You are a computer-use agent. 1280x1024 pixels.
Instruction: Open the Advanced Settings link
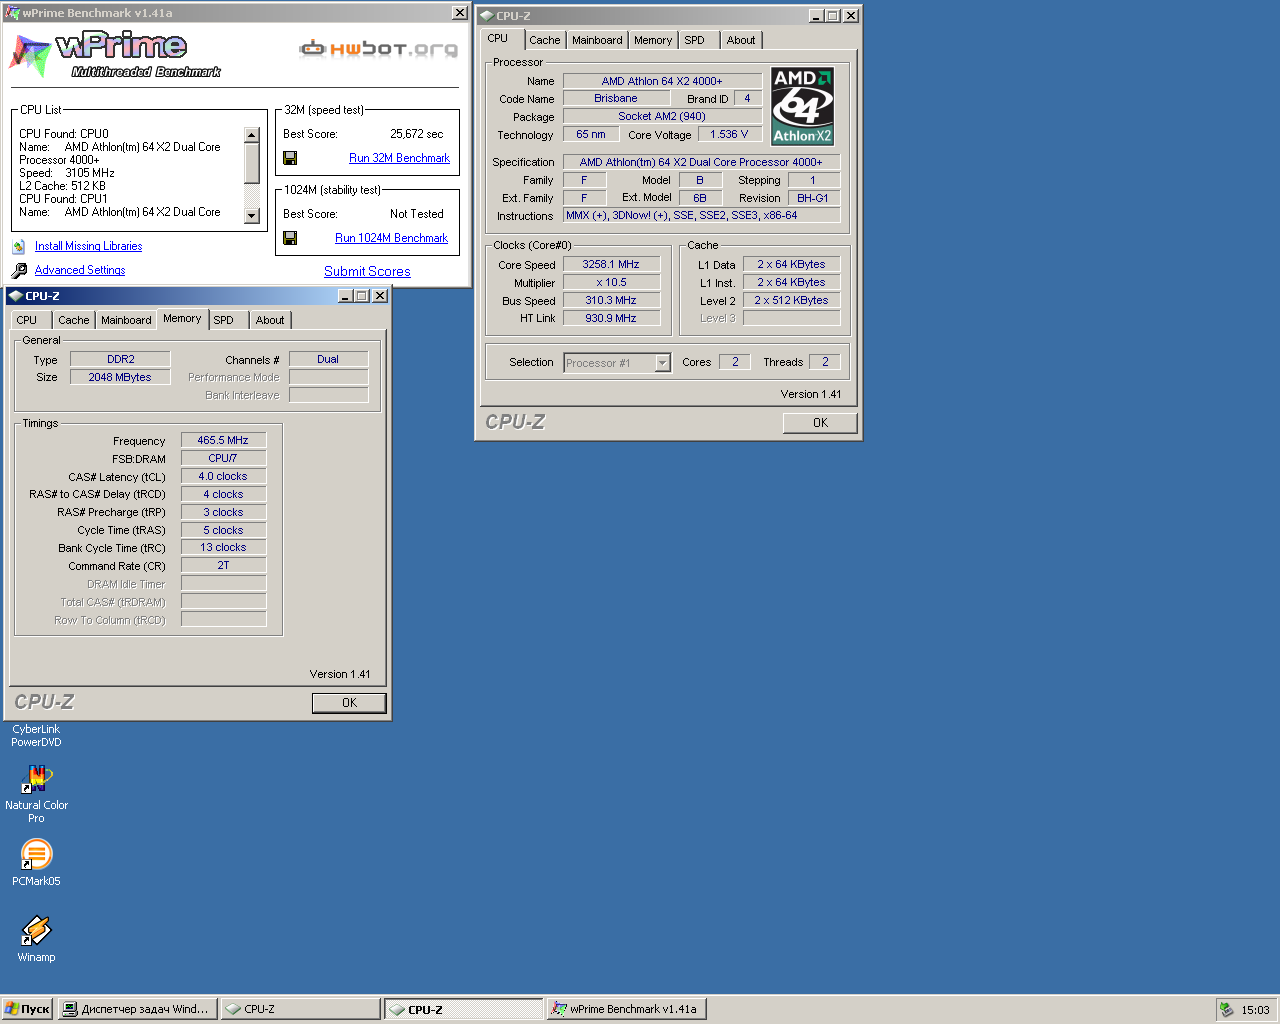click(x=80, y=270)
